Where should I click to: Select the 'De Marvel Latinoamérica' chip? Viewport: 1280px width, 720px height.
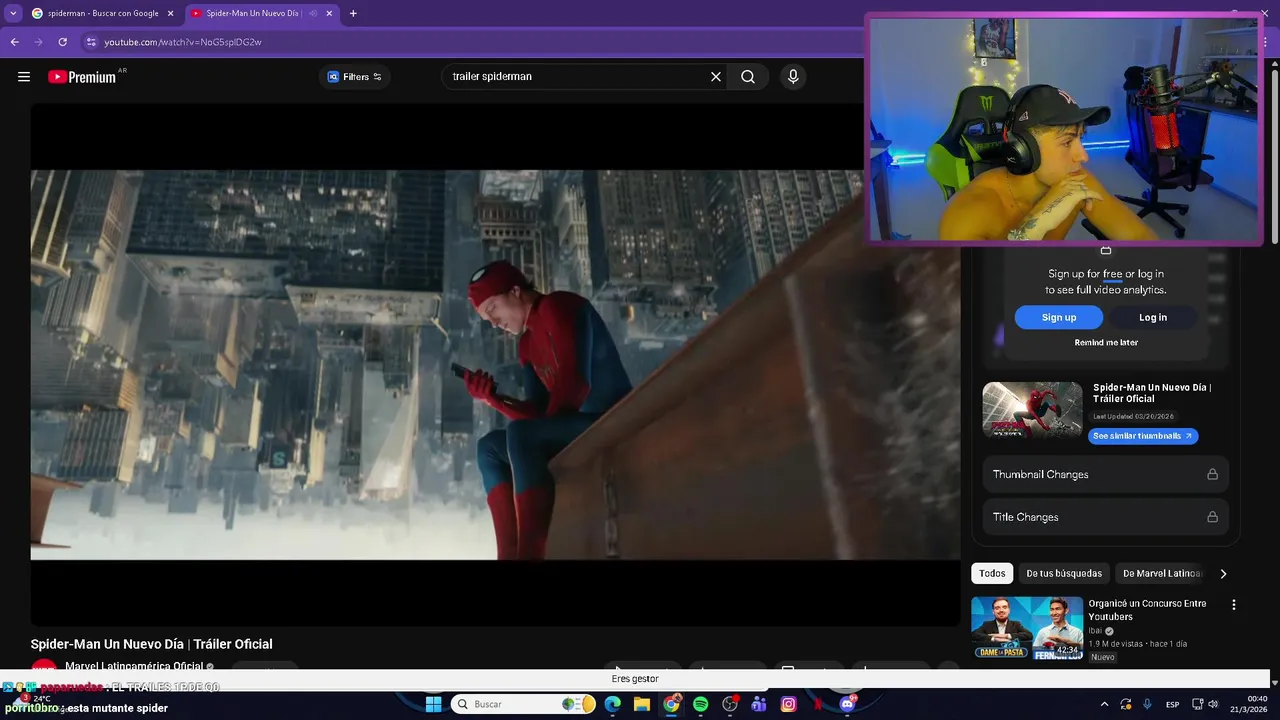coord(1161,573)
